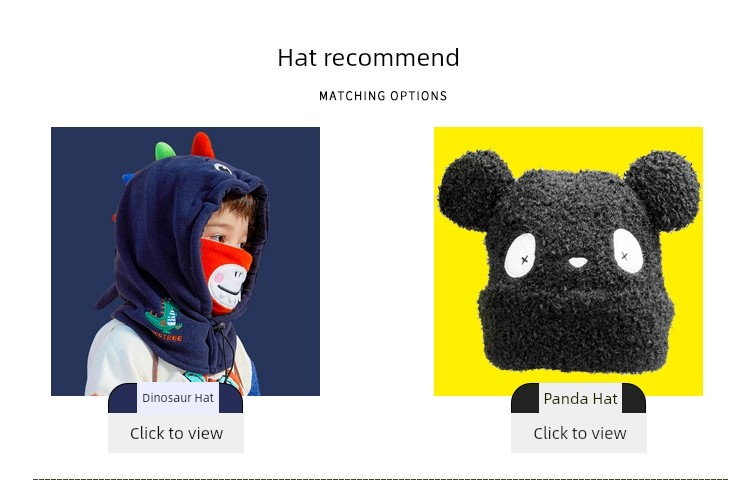Click the green spike on dinosaur hood

pos(165,151)
